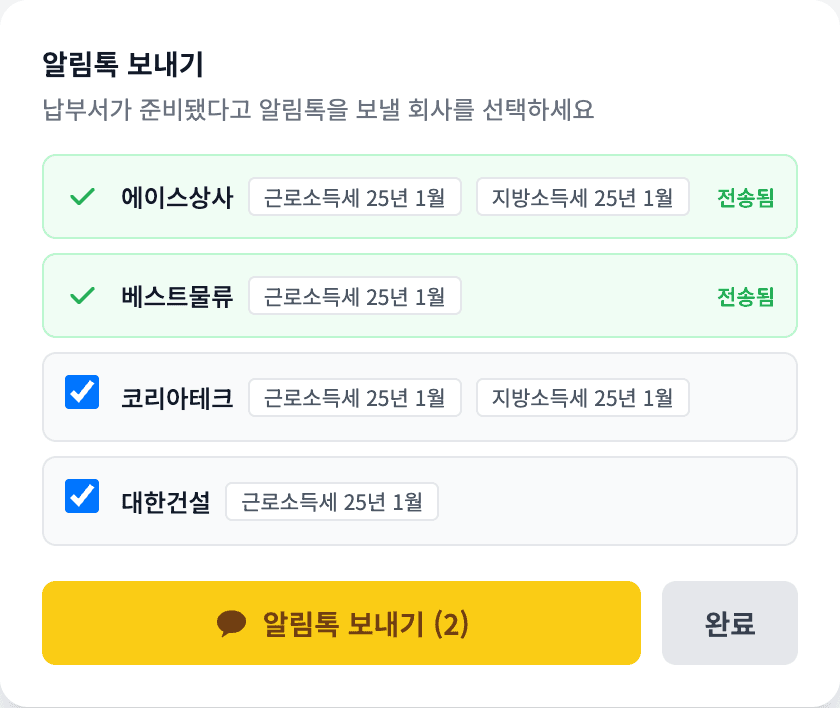Select the 대한건설 company name
The width and height of the screenshot is (840, 708).
coord(166,501)
